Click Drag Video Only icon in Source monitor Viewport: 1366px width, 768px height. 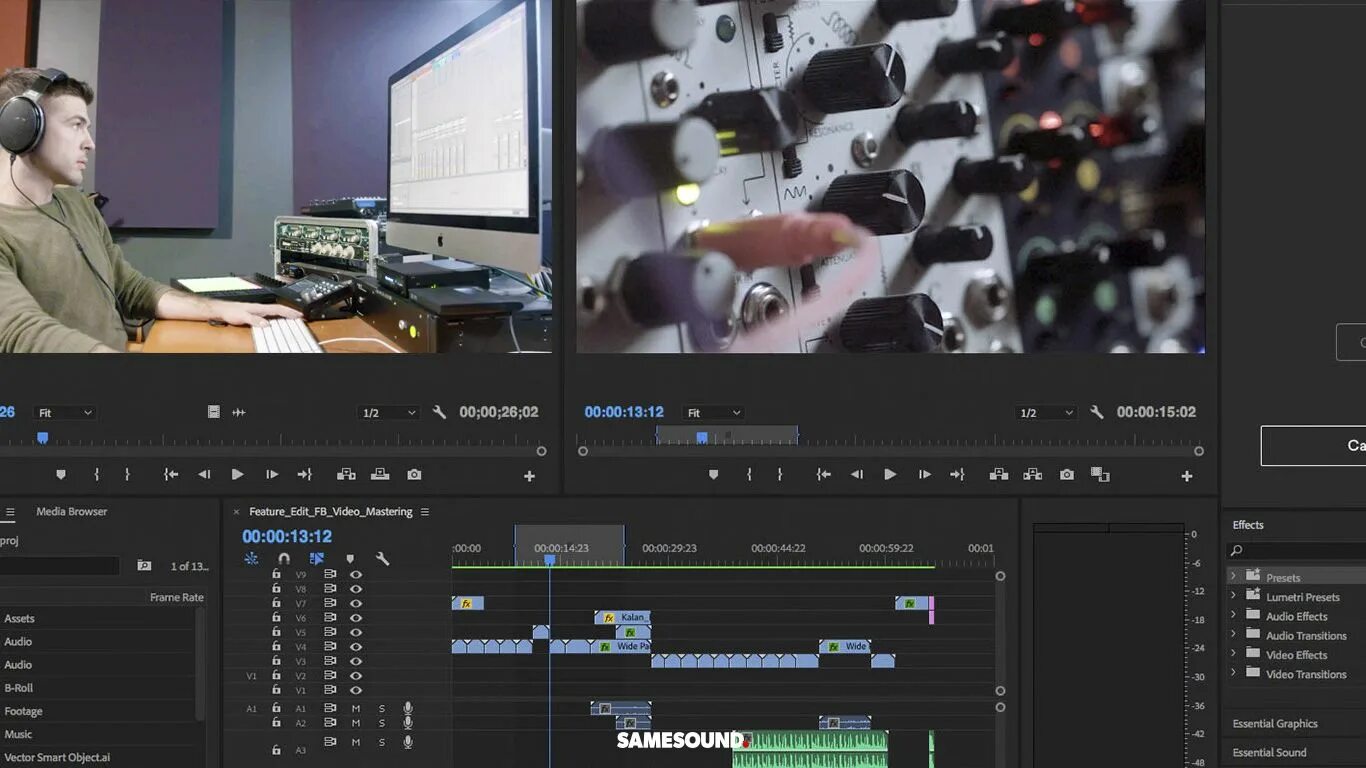(214, 412)
